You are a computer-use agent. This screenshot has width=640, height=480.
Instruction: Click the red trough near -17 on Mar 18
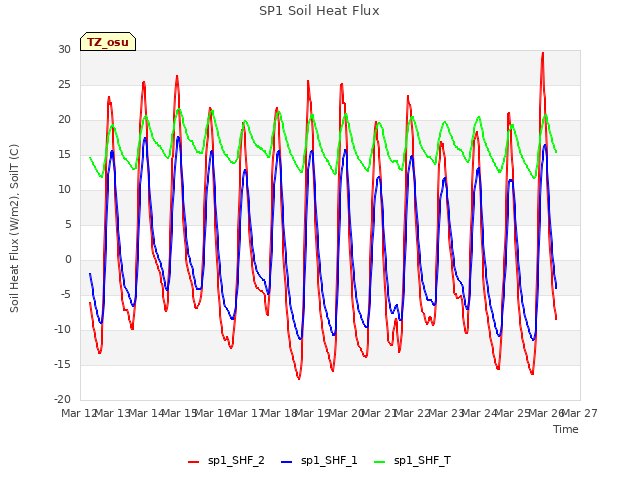299,378
